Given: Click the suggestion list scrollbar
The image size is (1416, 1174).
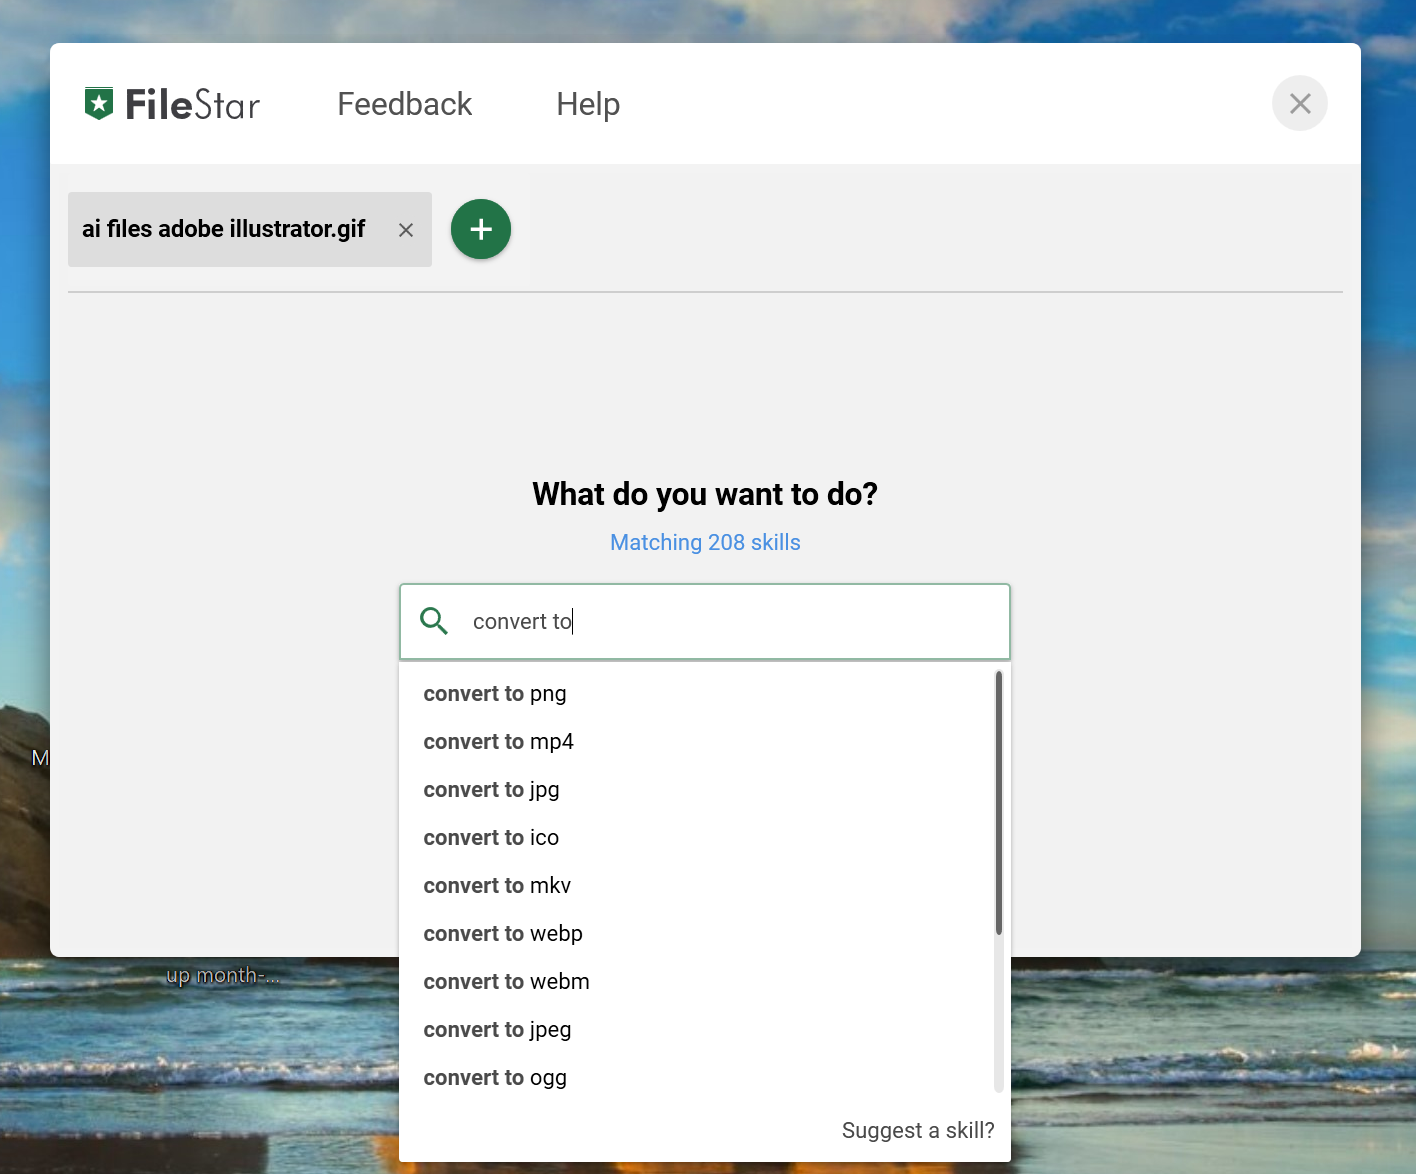Looking at the screenshot, I should tap(999, 803).
